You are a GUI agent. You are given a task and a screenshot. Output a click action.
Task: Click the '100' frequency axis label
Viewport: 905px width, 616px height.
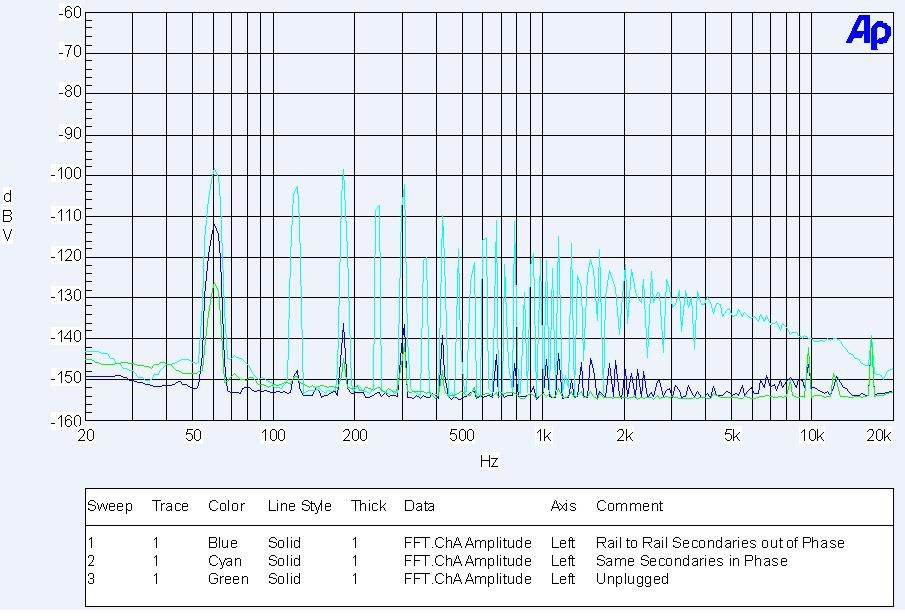pos(273,435)
